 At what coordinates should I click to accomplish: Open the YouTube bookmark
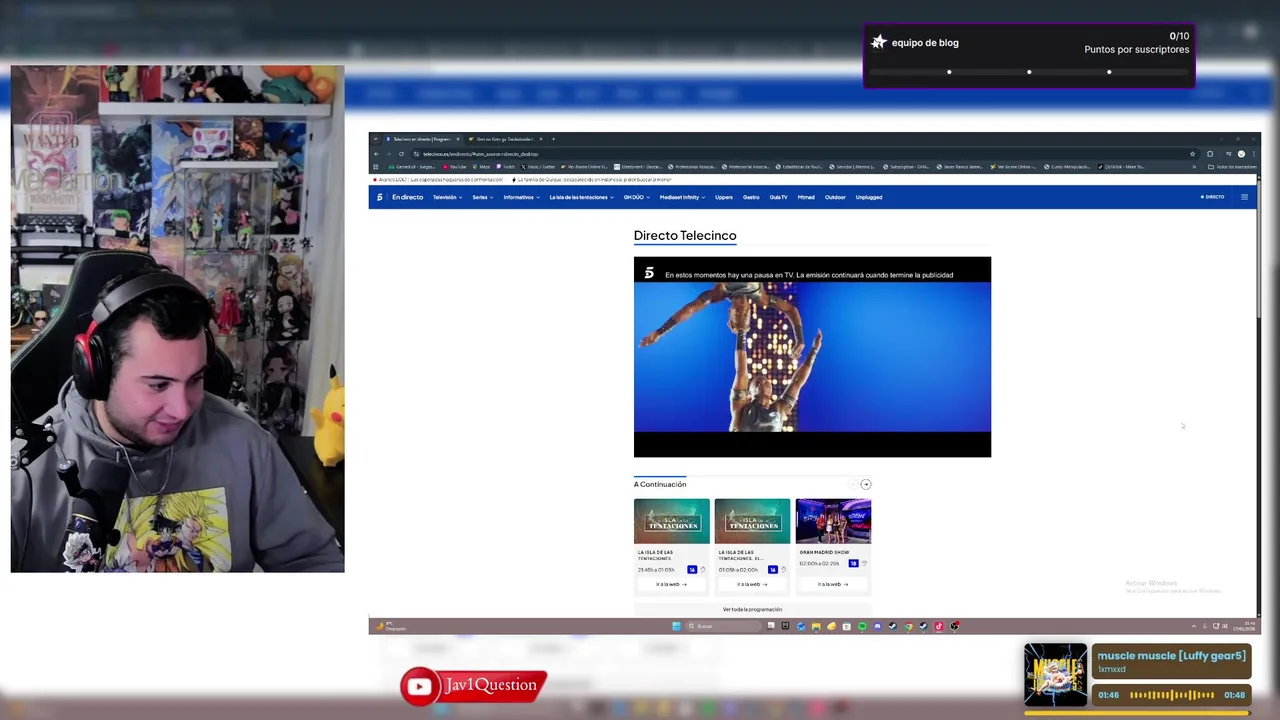(455, 167)
